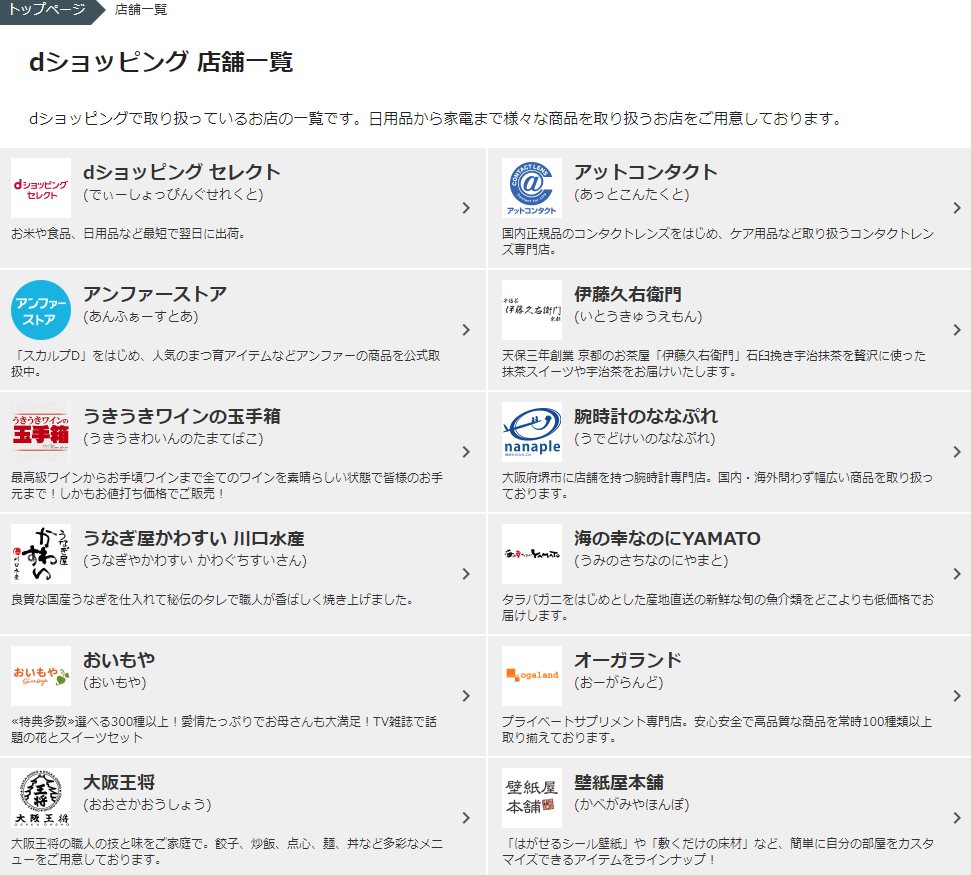Open the おいもや store title
Image resolution: width=971 pixels, height=875 pixels.
pyautogui.click(x=119, y=660)
